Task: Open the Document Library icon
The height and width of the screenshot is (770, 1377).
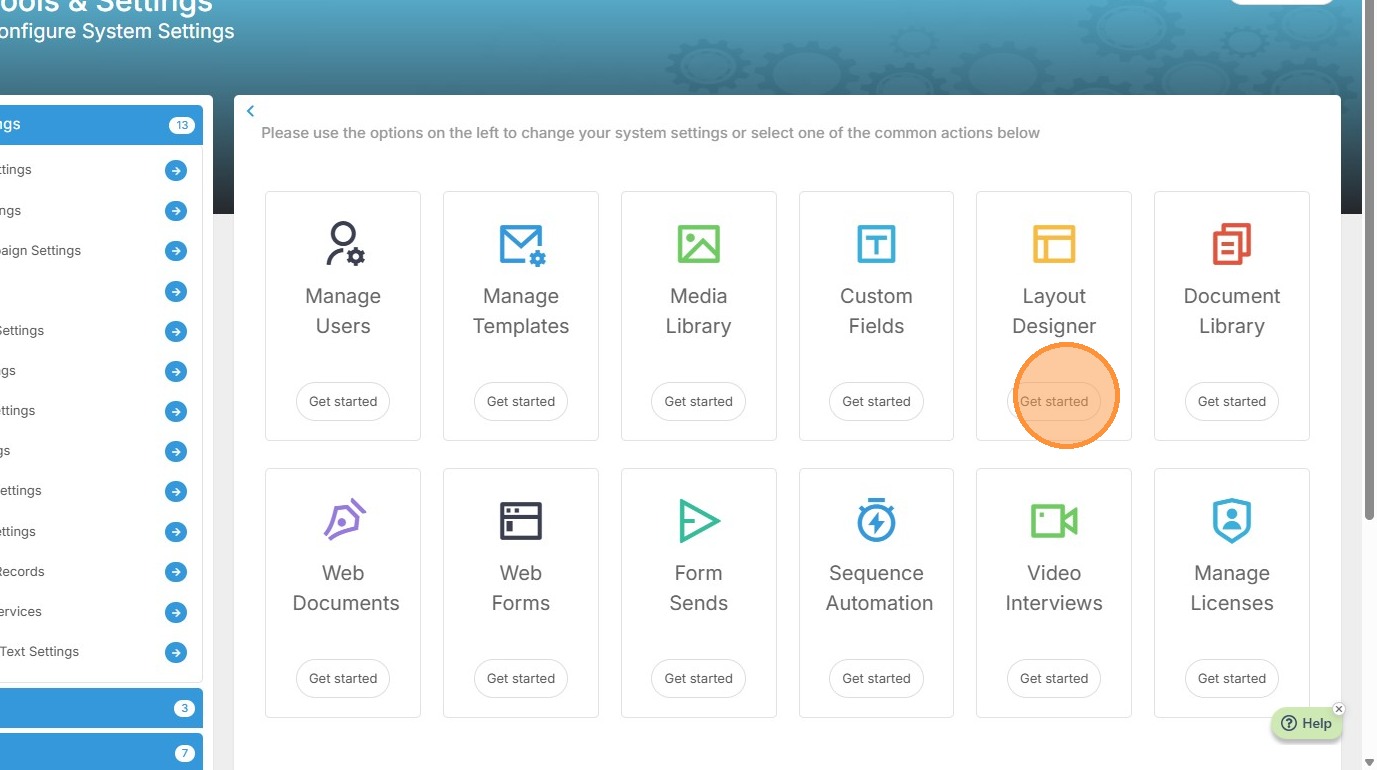Action: pos(1231,244)
